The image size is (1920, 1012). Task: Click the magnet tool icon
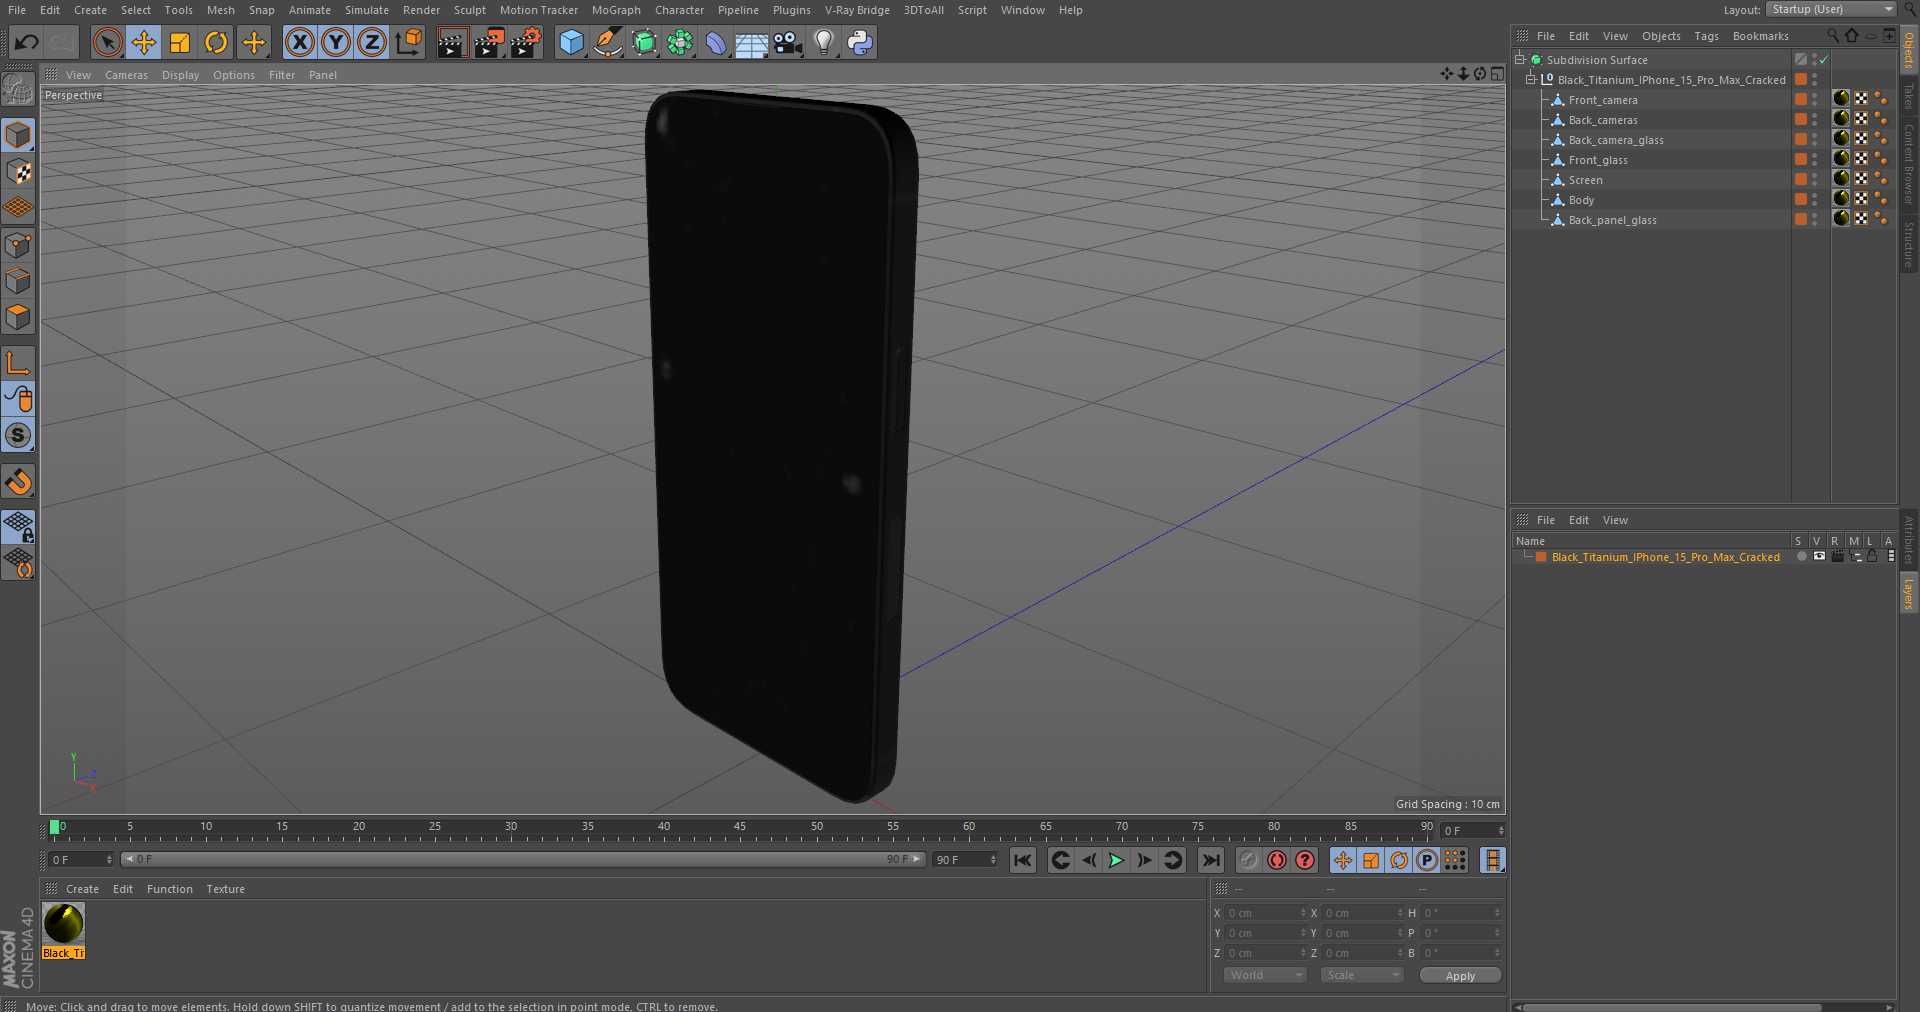pos(19,481)
